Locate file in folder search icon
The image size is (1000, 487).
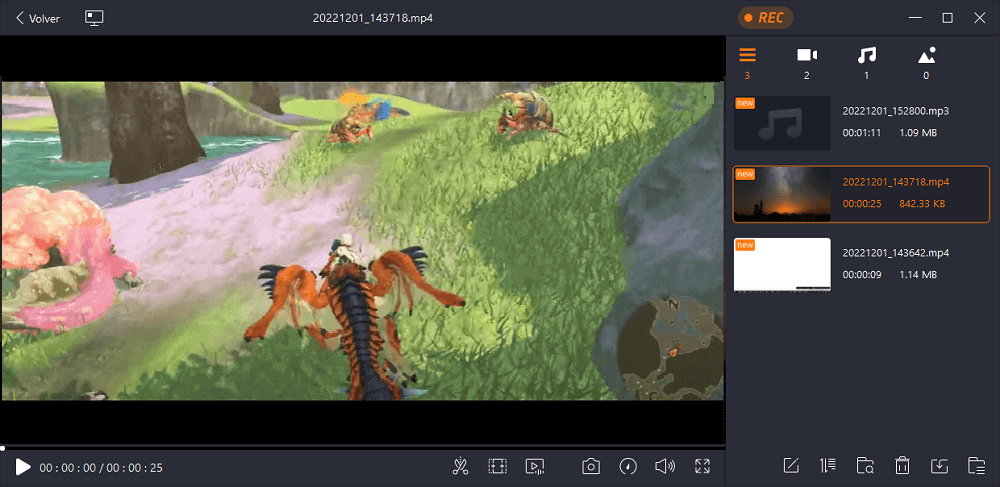[x=865, y=466]
